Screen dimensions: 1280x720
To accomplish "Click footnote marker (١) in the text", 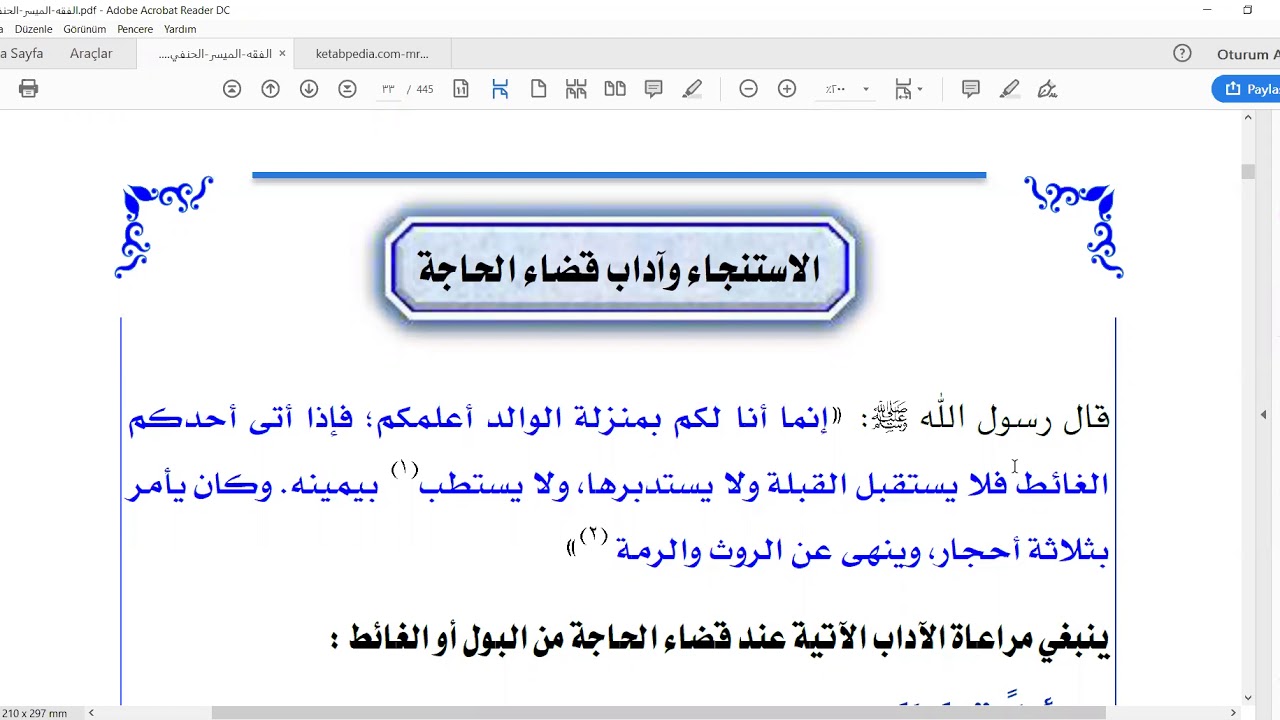I will 404,468.
